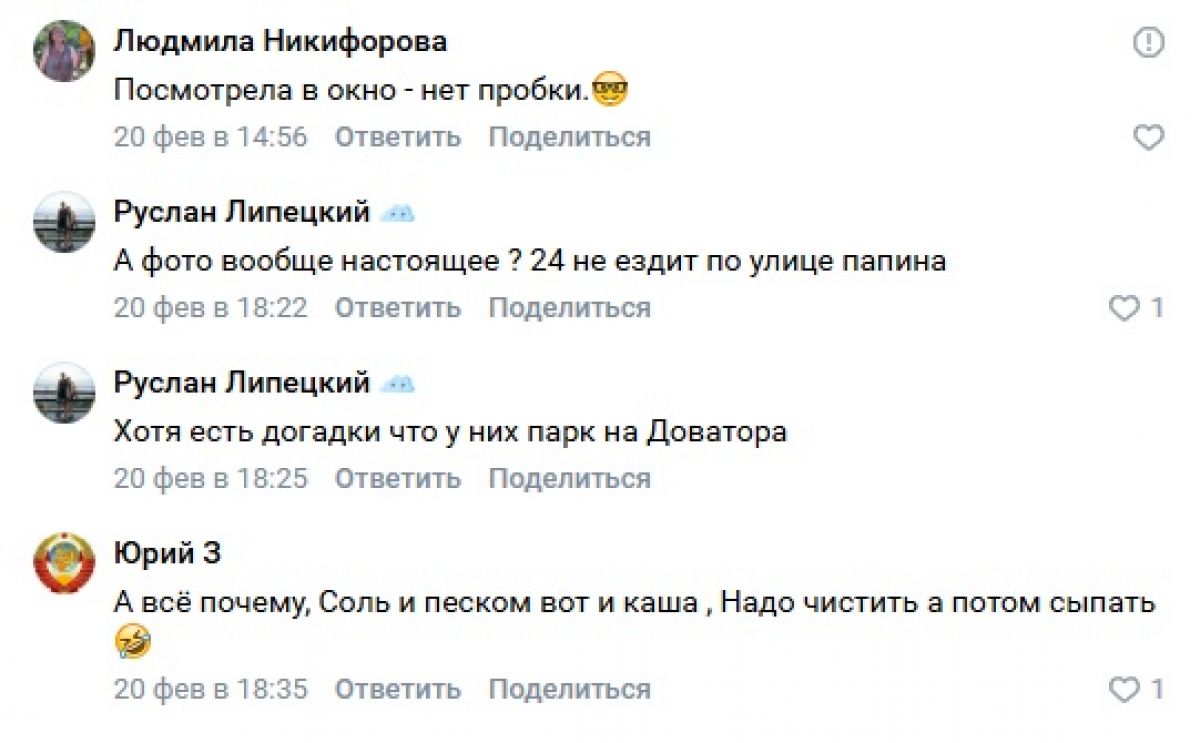This screenshot has width=1200, height=743.
Task: Open Юрий З profile via name
Action: tap(167, 553)
